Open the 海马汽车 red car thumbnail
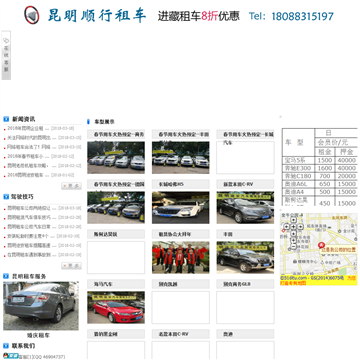The height and width of the screenshot is (360, 360). point(116,307)
